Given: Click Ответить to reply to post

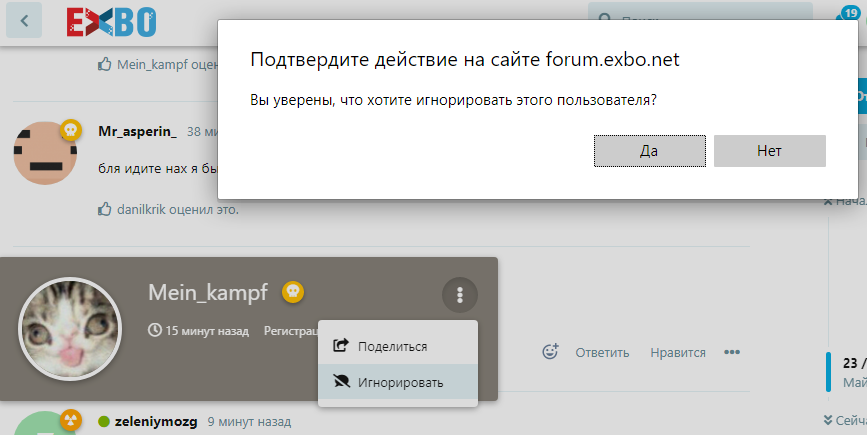Looking at the screenshot, I should pos(602,353).
